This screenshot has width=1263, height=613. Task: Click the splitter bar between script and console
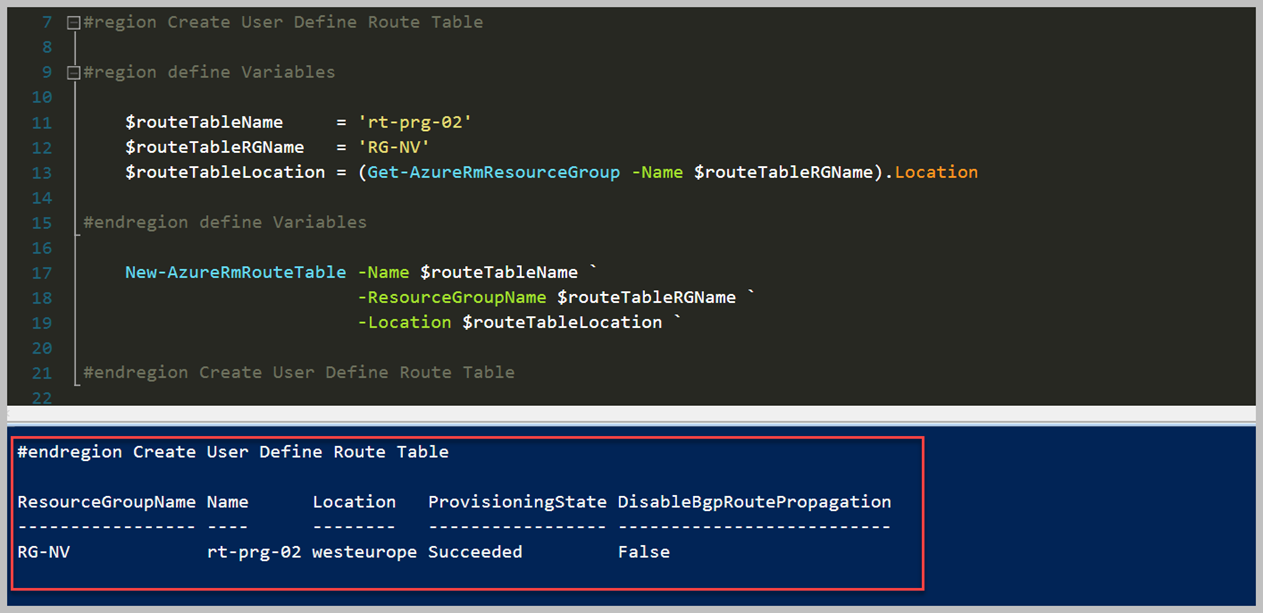631,413
